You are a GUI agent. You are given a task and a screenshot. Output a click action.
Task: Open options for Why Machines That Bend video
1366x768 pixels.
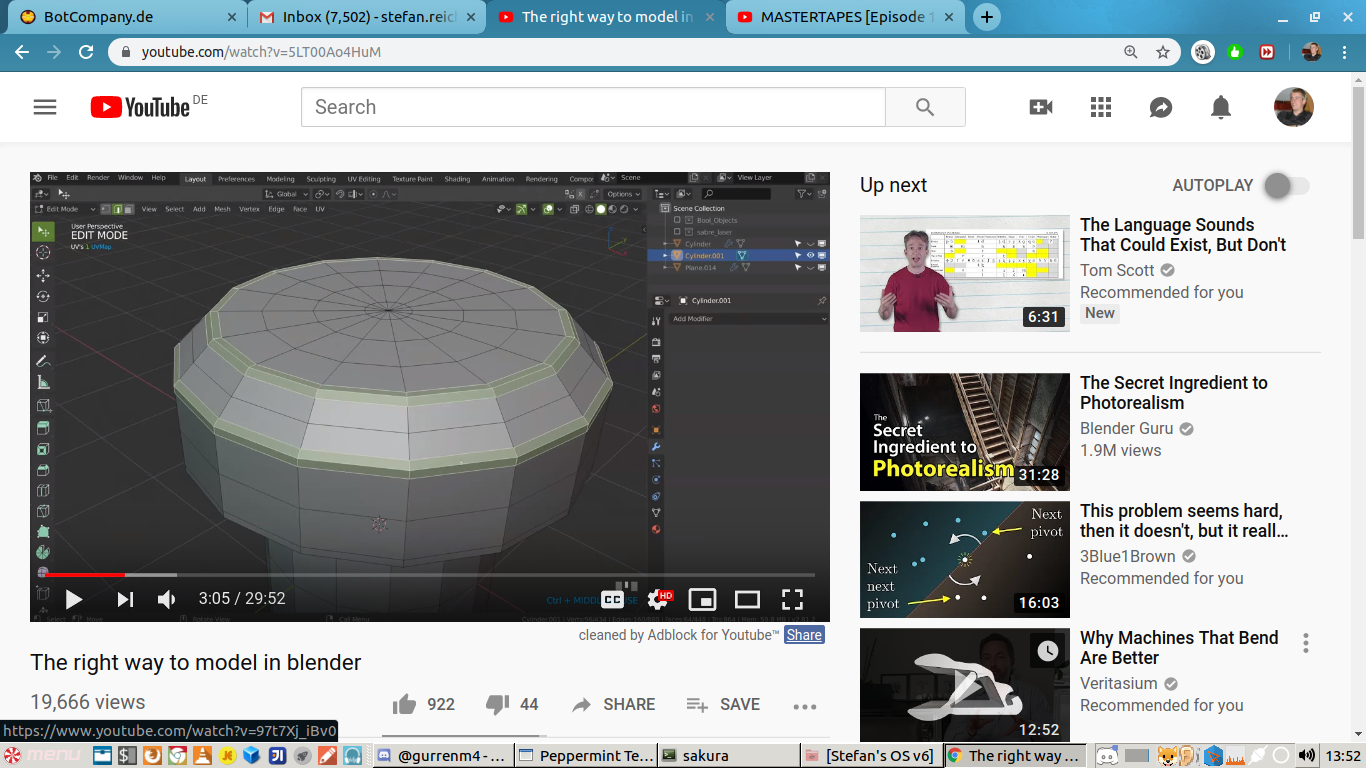(1305, 643)
